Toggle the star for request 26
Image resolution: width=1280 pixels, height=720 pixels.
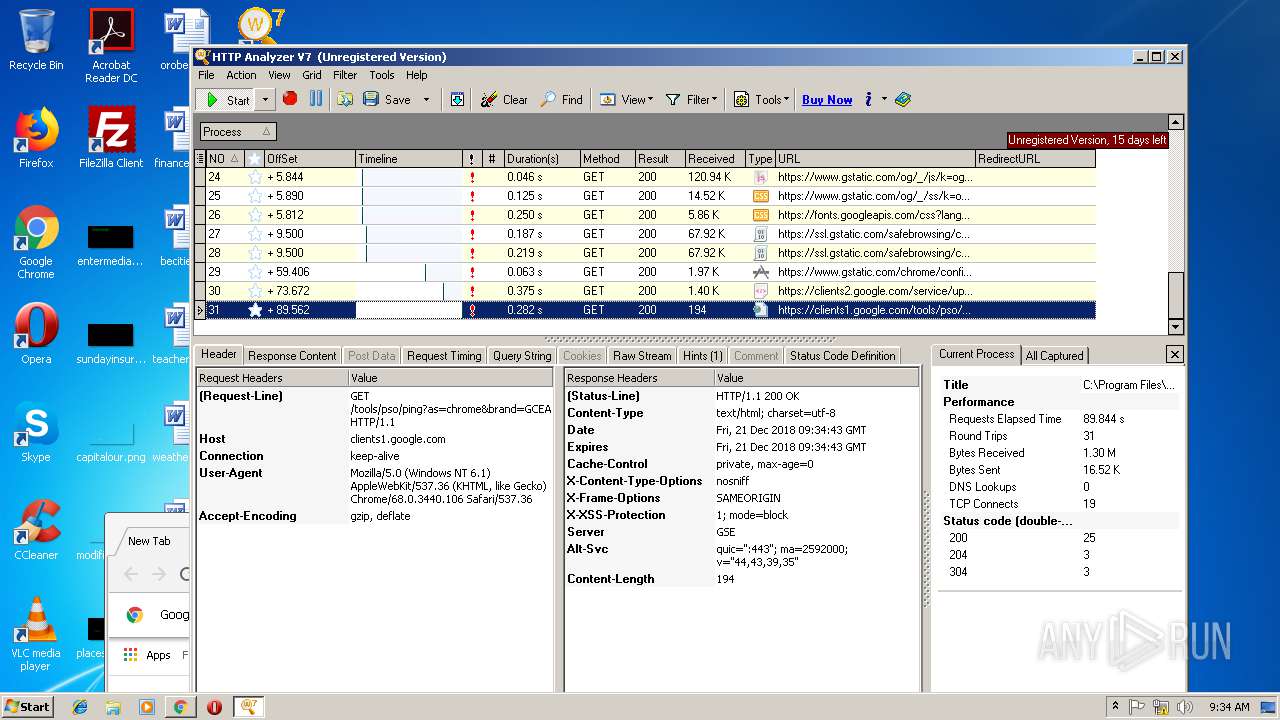[x=255, y=215]
